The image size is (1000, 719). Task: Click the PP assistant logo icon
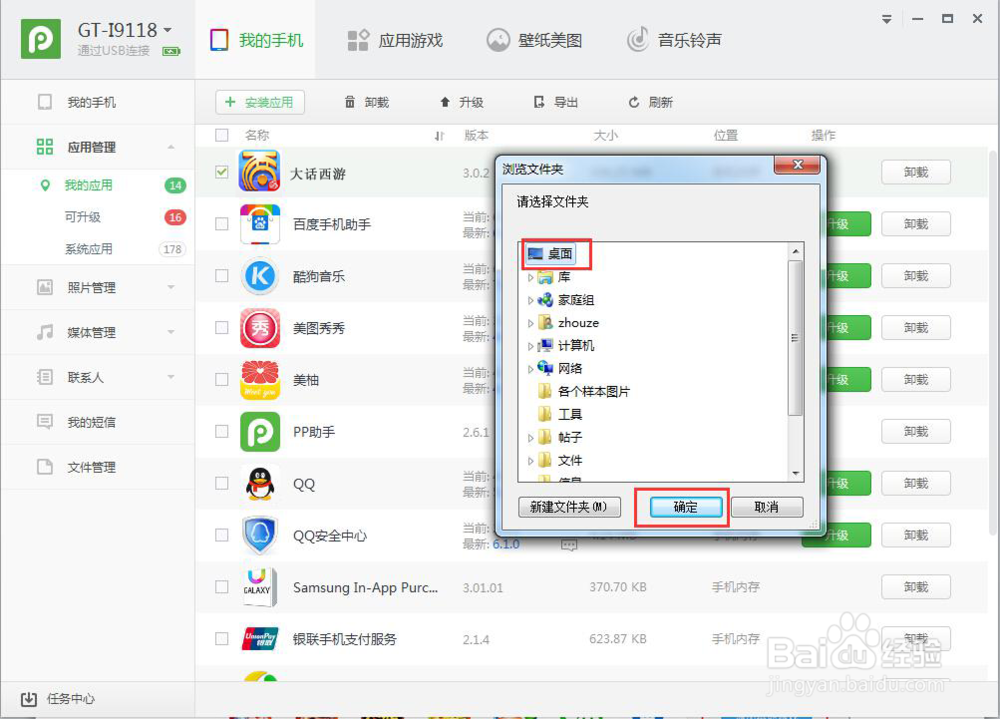pyautogui.click(x=41, y=39)
